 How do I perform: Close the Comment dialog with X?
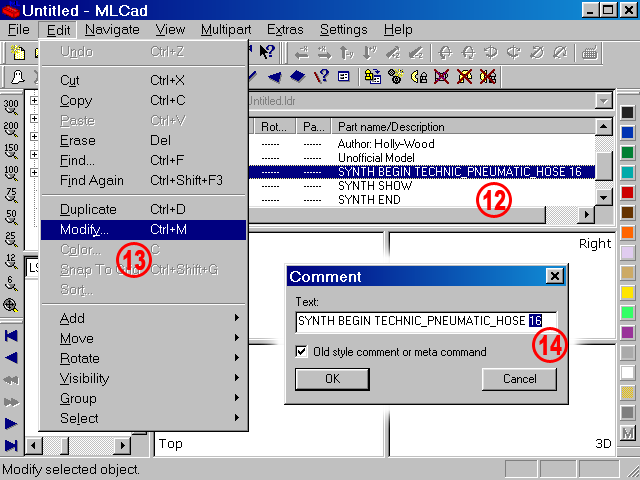pos(554,276)
